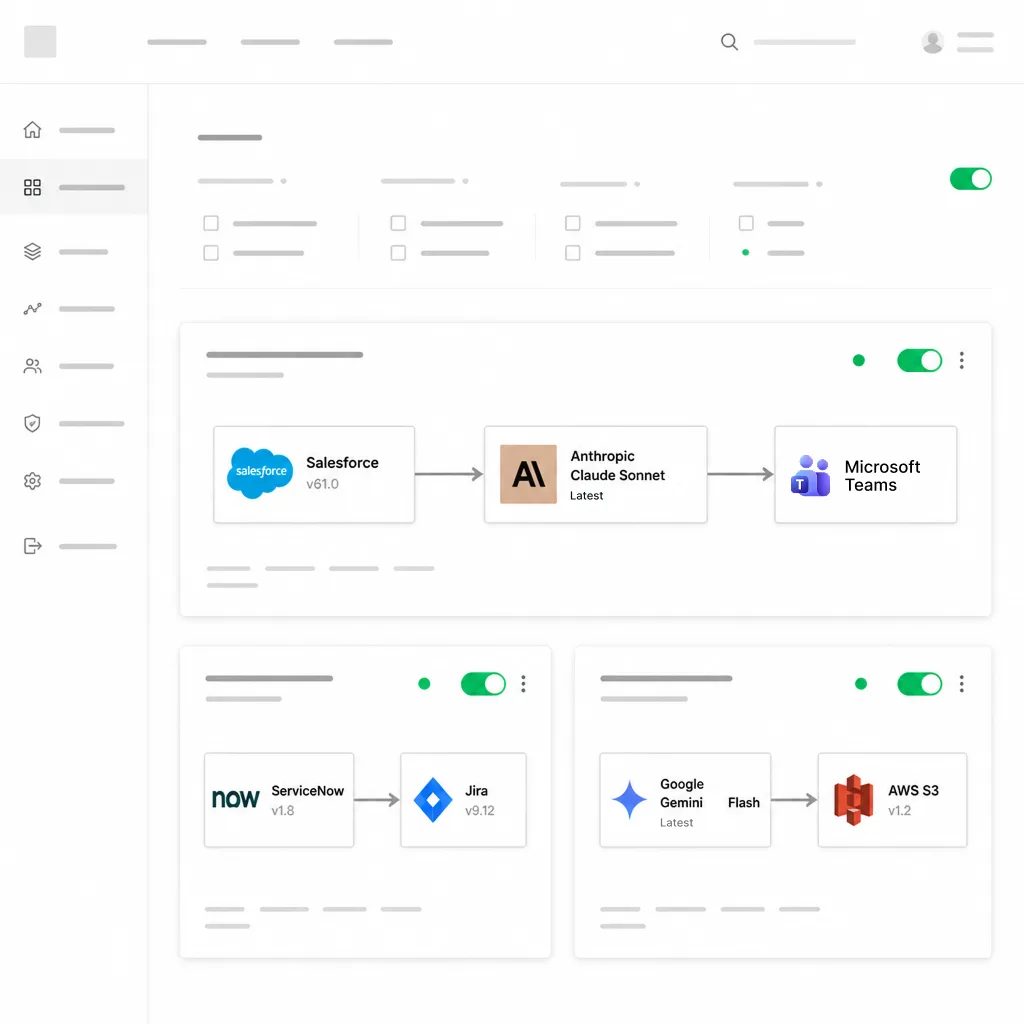The height and width of the screenshot is (1024, 1024).
Task: Toggle the ServiceNow to Jira workflow switch
Action: (483, 684)
